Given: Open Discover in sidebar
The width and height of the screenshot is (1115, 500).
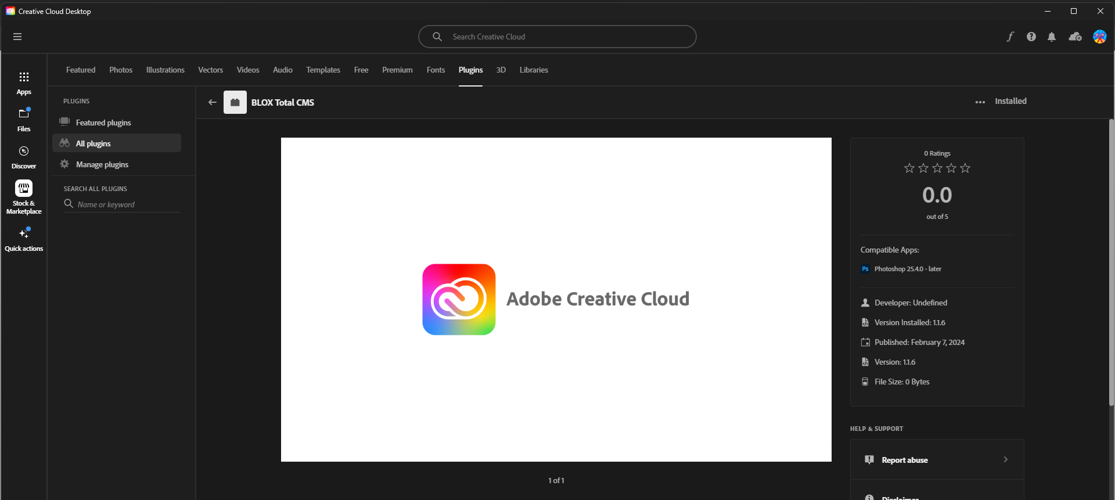Looking at the screenshot, I should [23, 156].
